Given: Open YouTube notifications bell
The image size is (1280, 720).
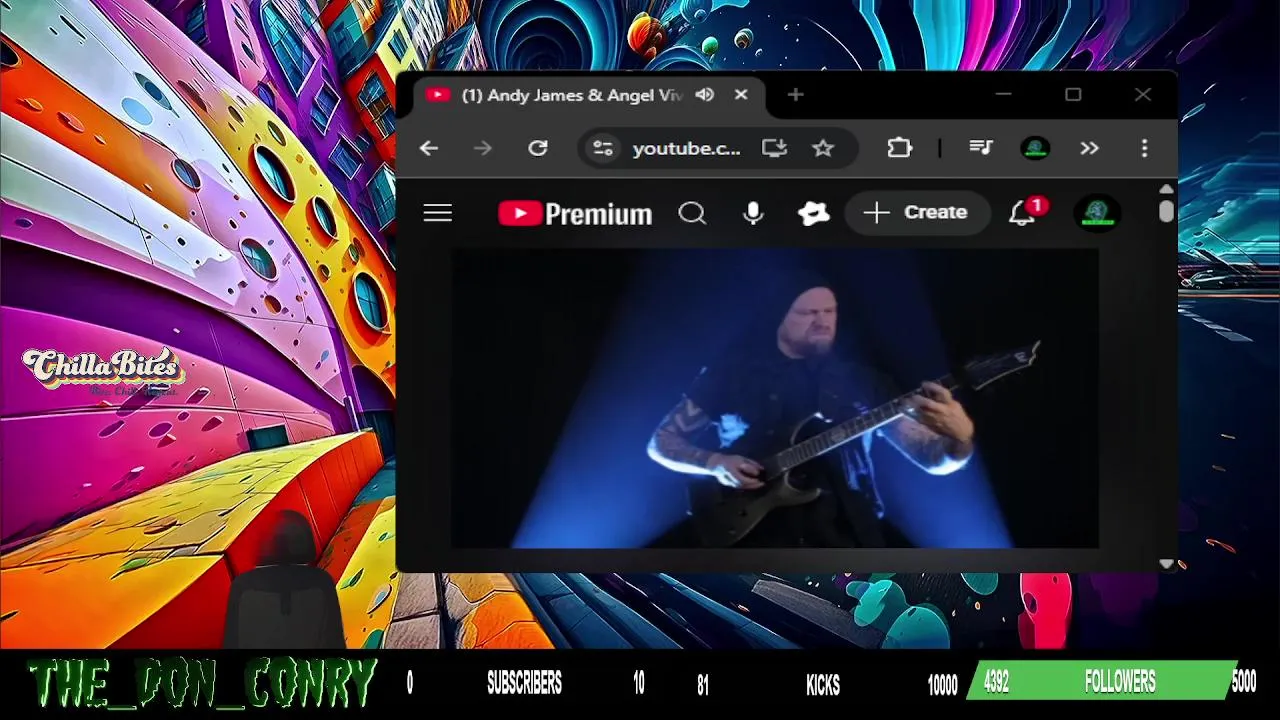Looking at the screenshot, I should coord(1024,212).
